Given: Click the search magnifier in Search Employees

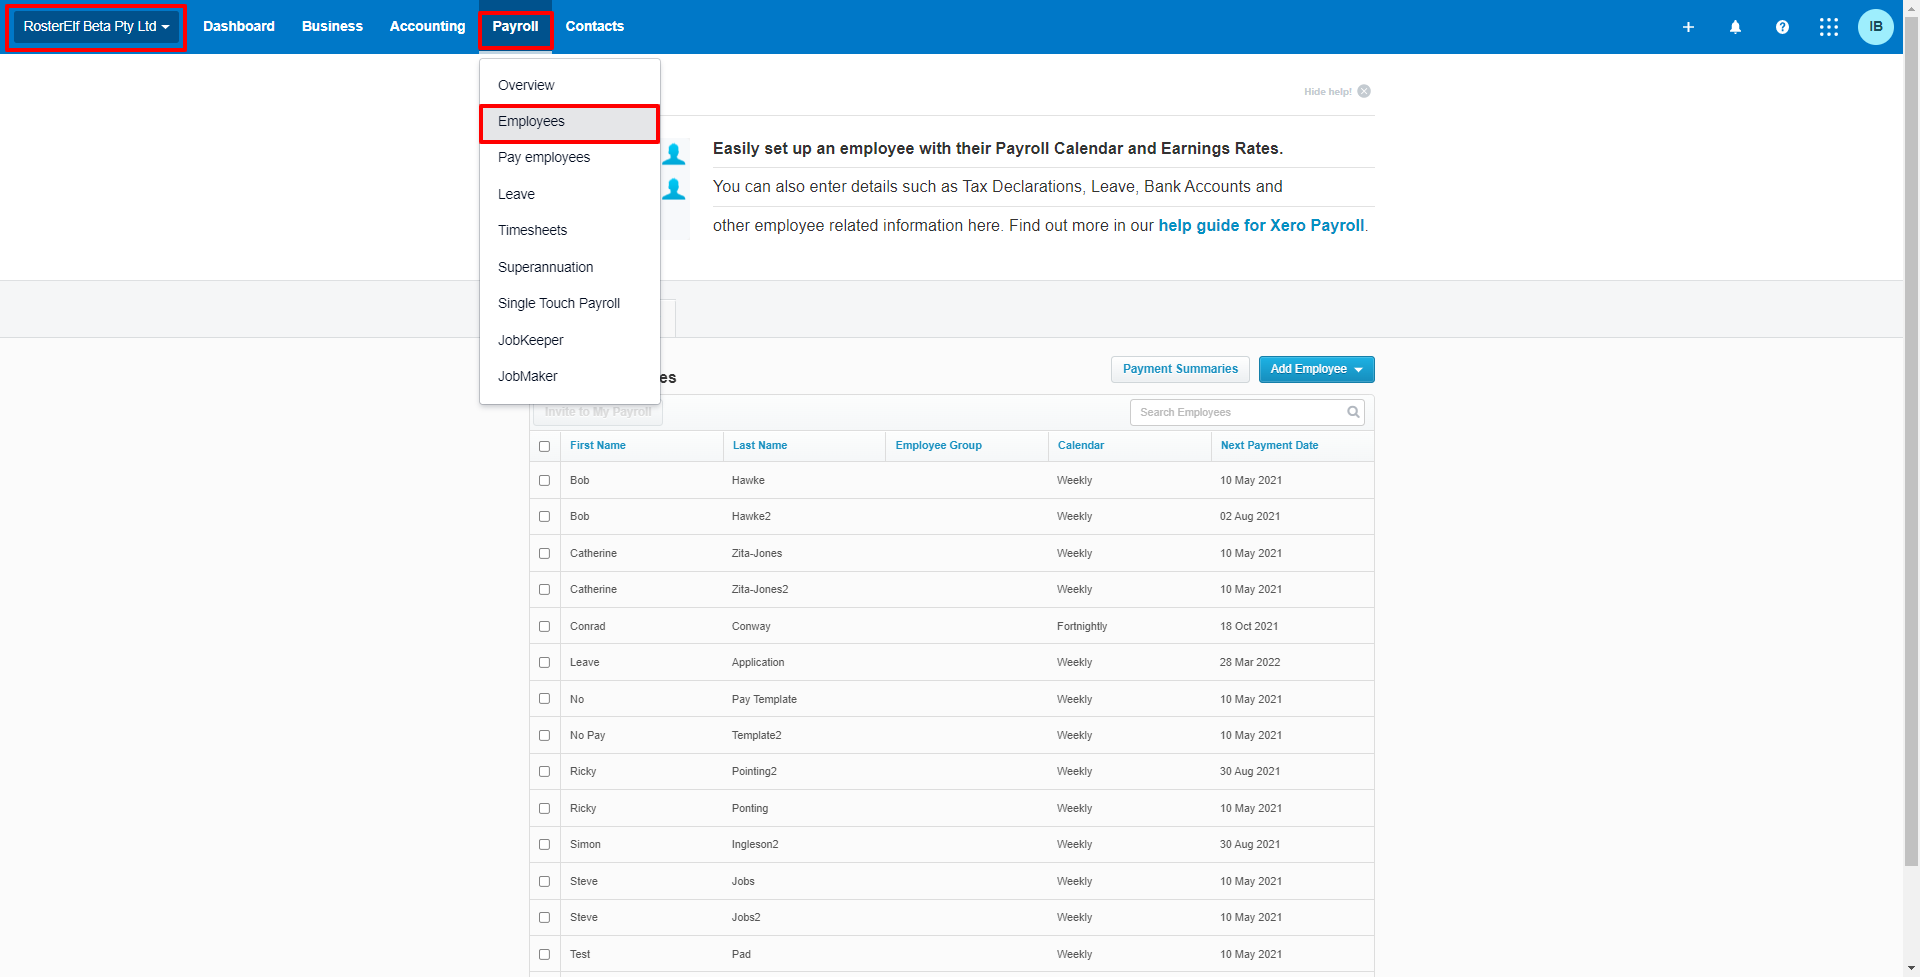Looking at the screenshot, I should click(x=1353, y=412).
